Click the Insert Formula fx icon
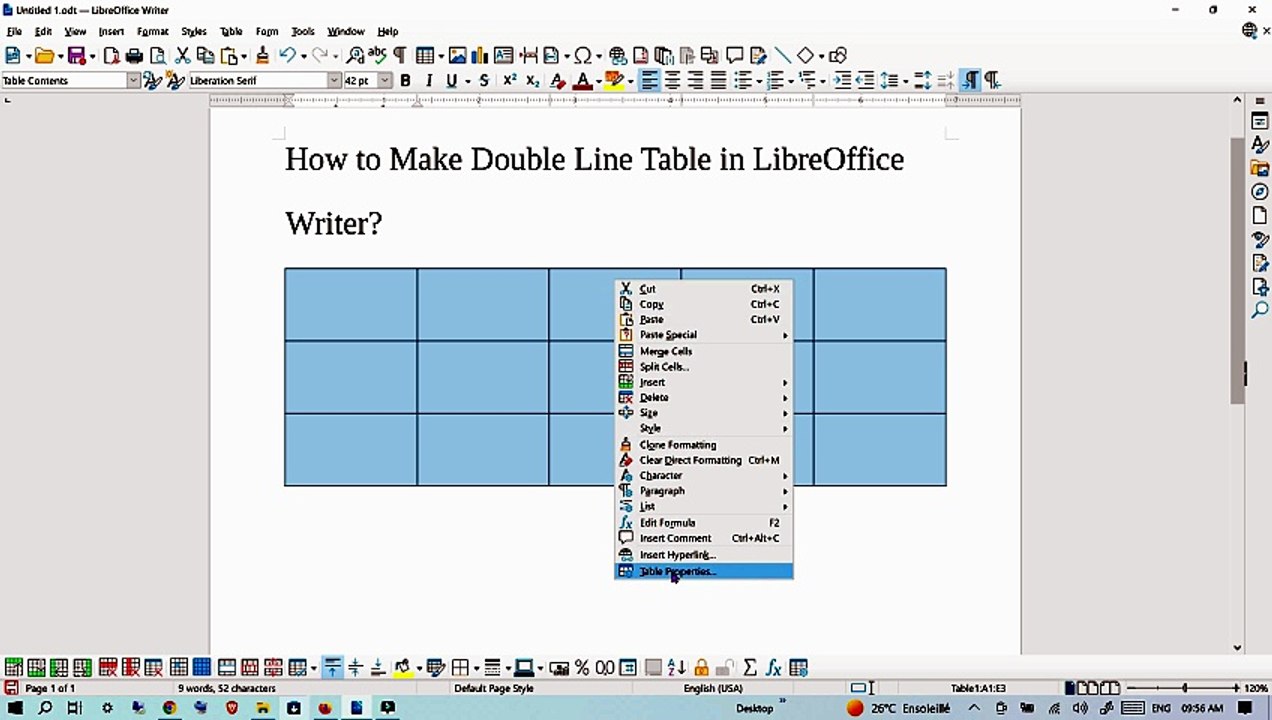 (x=774, y=668)
